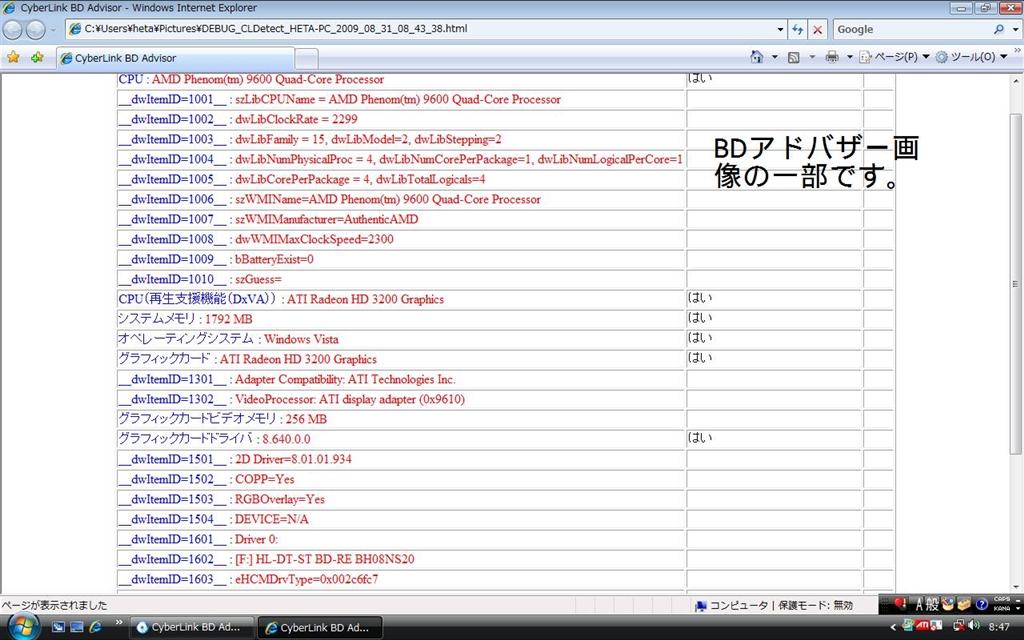1024x640 pixels.
Task: Open the recent pages dropdown beside navigation arrows
Action: 54,29
